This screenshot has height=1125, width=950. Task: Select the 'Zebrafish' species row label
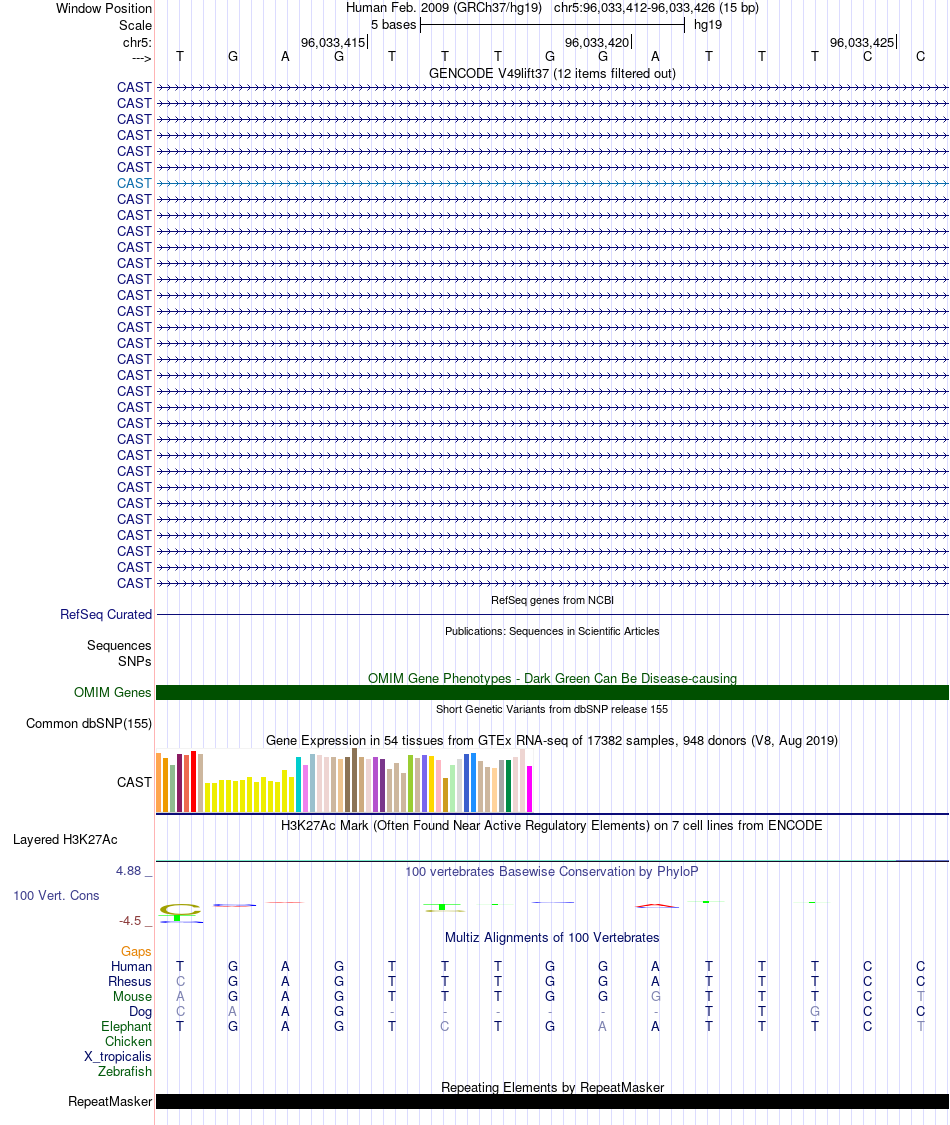(125, 1072)
